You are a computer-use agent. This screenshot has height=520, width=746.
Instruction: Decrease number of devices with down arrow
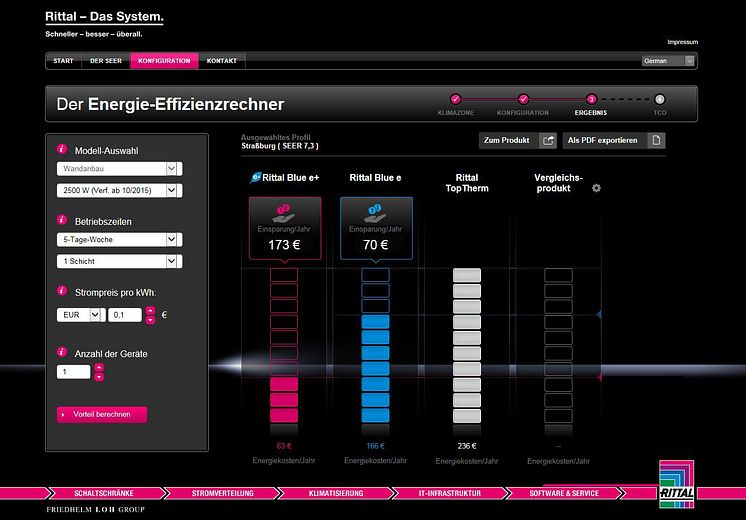[x=99, y=377]
